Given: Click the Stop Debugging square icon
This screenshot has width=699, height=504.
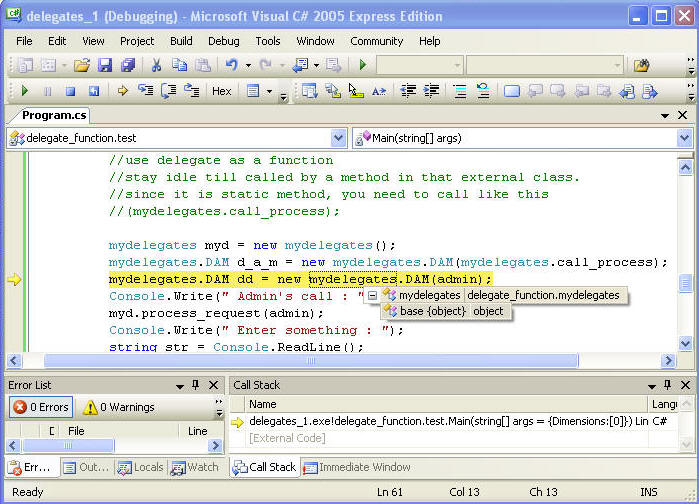Looking at the screenshot, I should coord(70,91).
